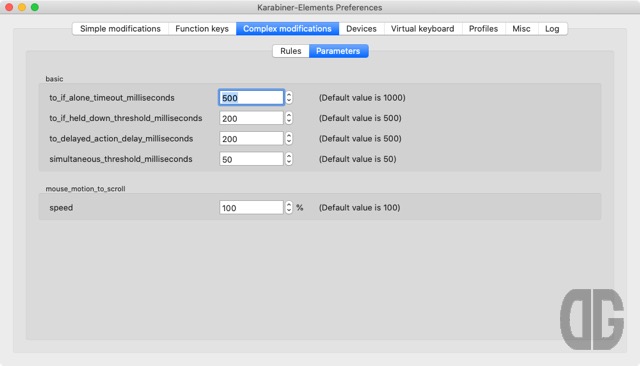640x366 pixels.
Task: Open the Profiles tab
Action: pyautogui.click(x=483, y=29)
